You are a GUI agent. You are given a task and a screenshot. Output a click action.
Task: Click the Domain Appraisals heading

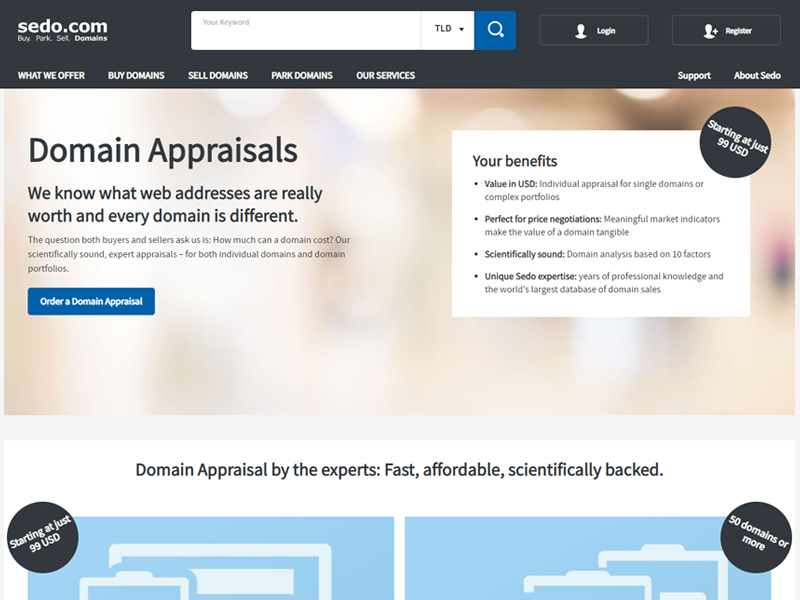tap(163, 151)
